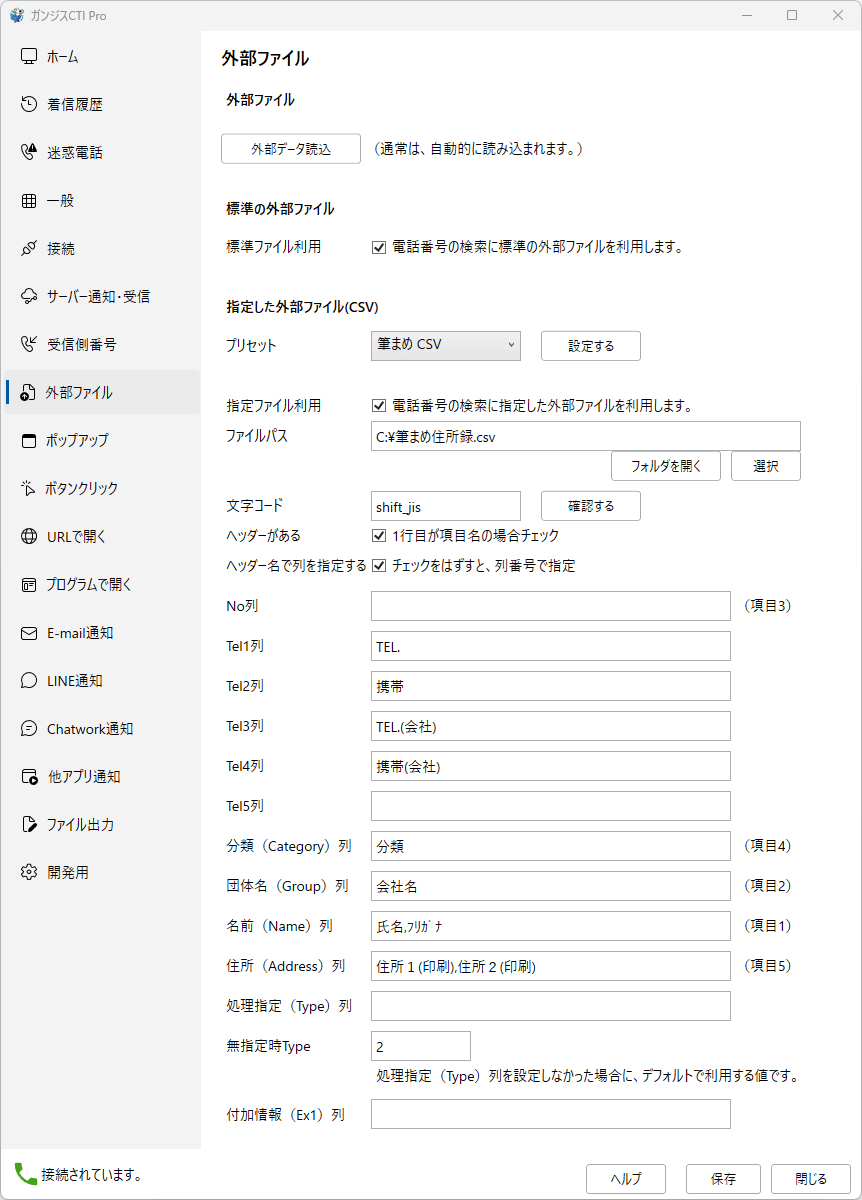The height and width of the screenshot is (1200, 862).
Task: Click the 無指定時Type field with value 2
Action: 421,1046
